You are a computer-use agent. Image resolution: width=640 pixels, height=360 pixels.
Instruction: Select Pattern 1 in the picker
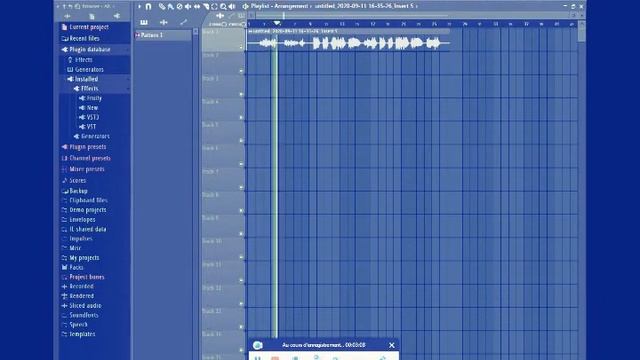162,35
